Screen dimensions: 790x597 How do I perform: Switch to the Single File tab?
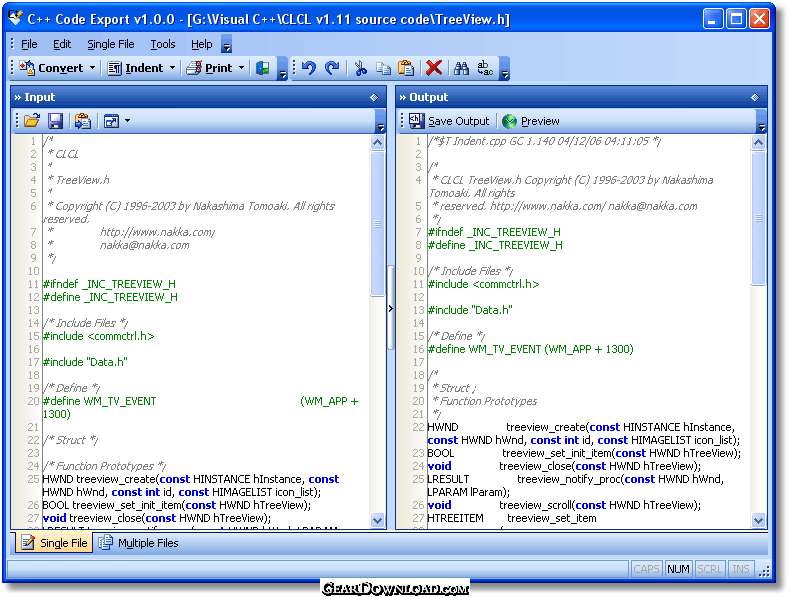click(54, 543)
